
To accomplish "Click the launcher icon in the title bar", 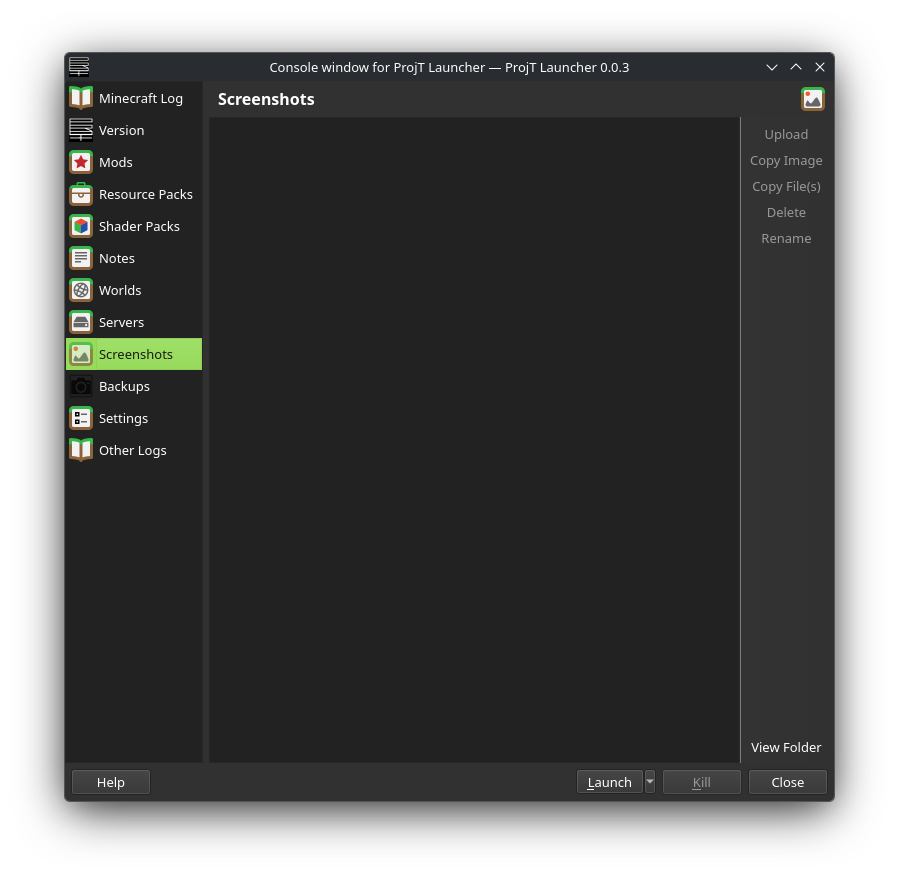I will coord(79,66).
